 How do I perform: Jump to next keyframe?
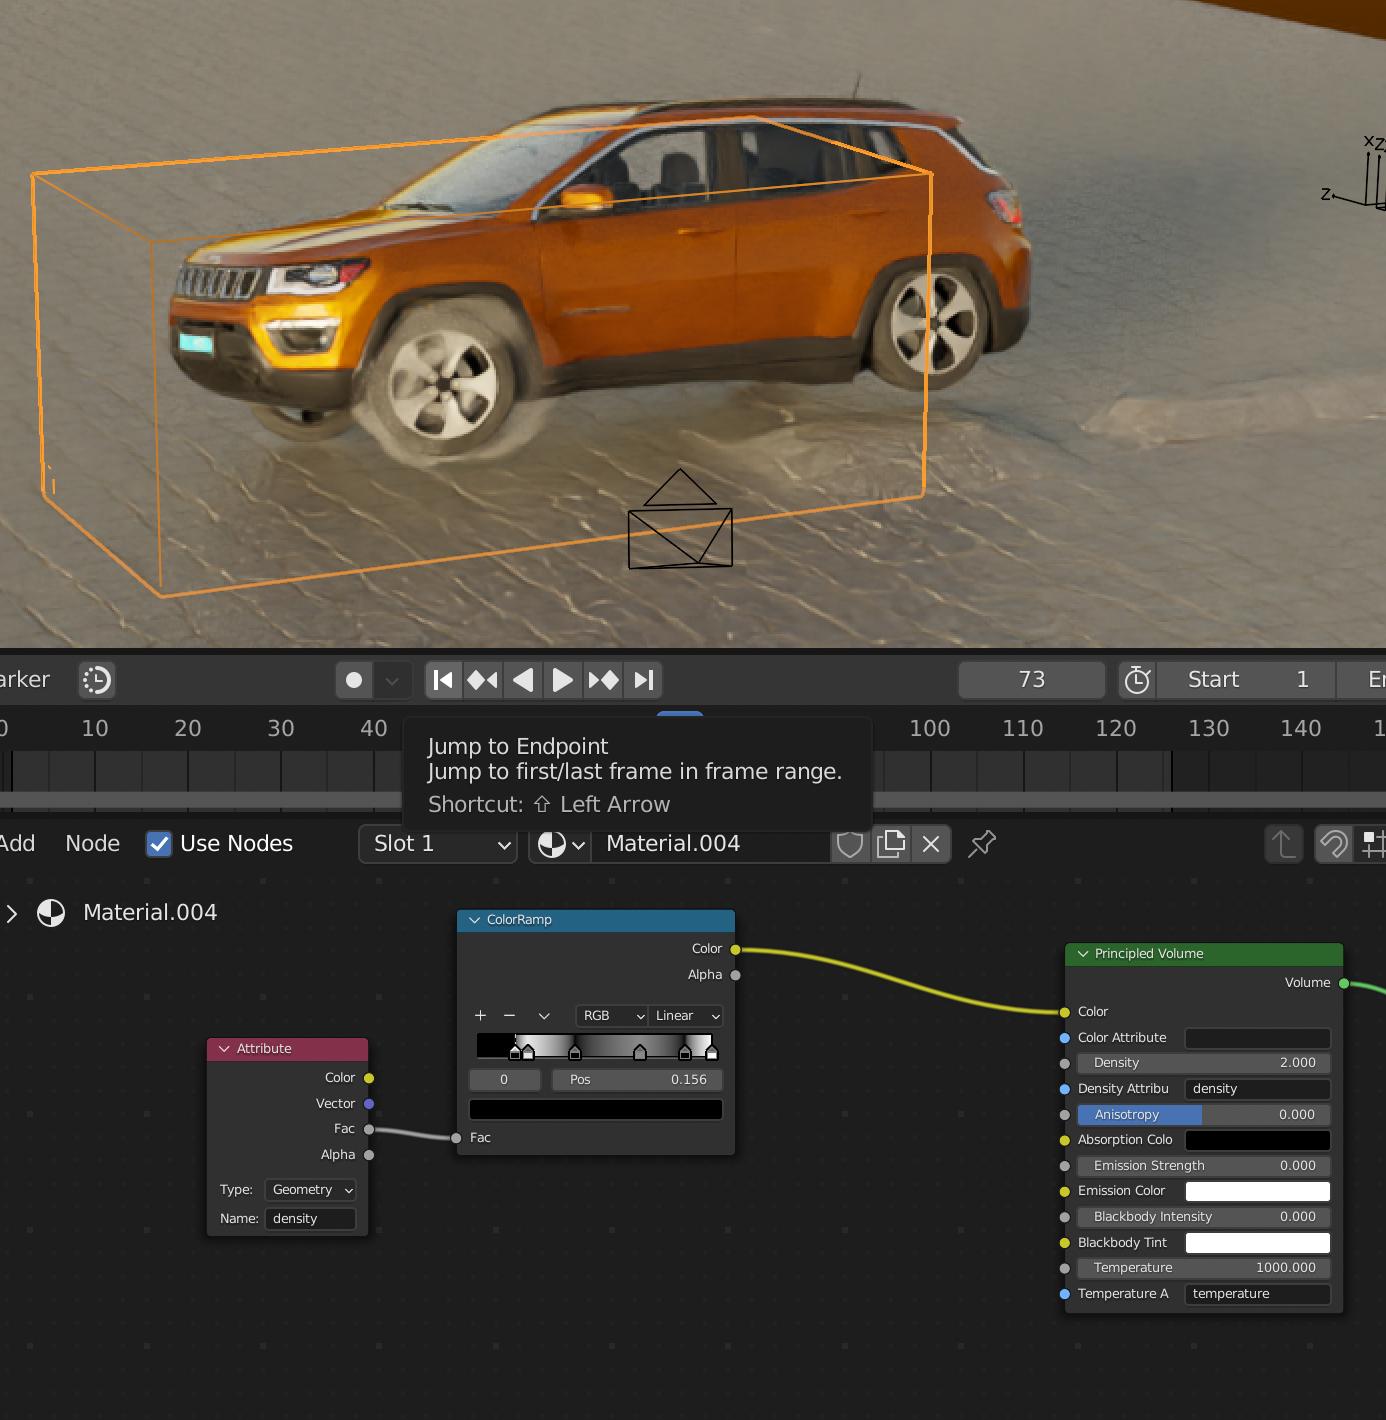603,680
